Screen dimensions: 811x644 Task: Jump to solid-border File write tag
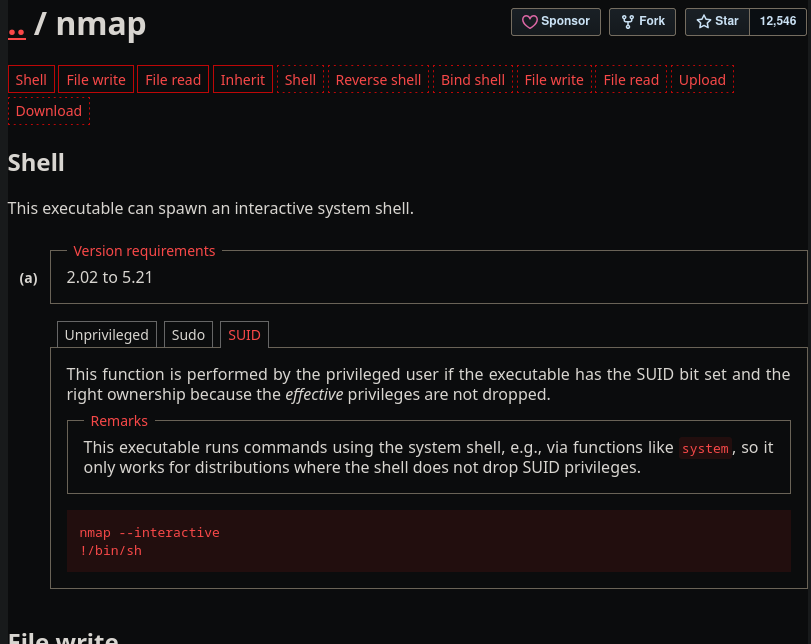click(x=96, y=80)
